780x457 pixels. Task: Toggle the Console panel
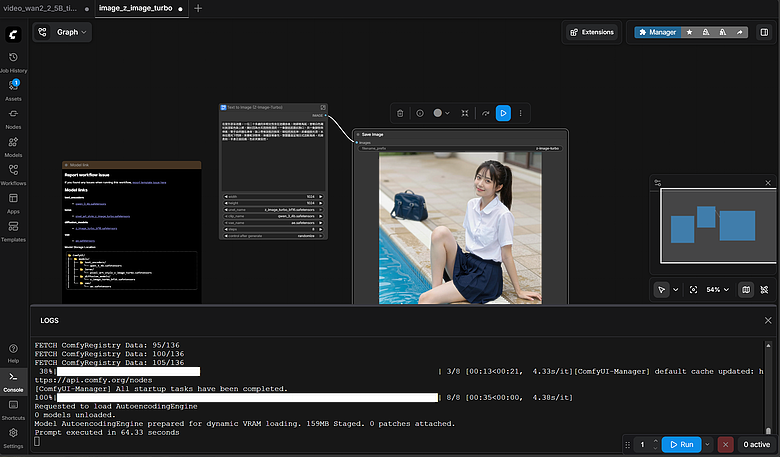click(13, 378)
